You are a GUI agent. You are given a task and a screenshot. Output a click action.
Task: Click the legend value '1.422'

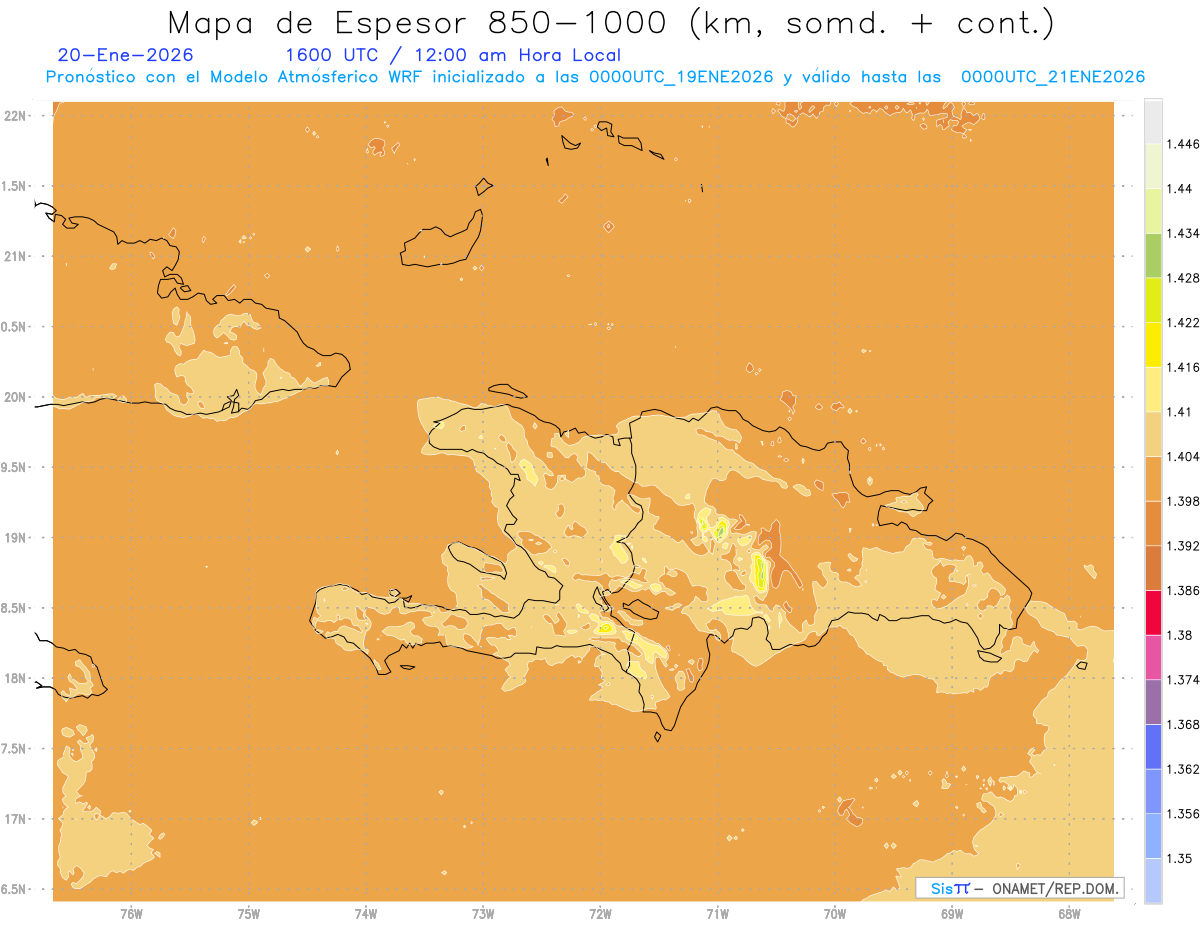pyautogui.click(x=1183, y=323)
